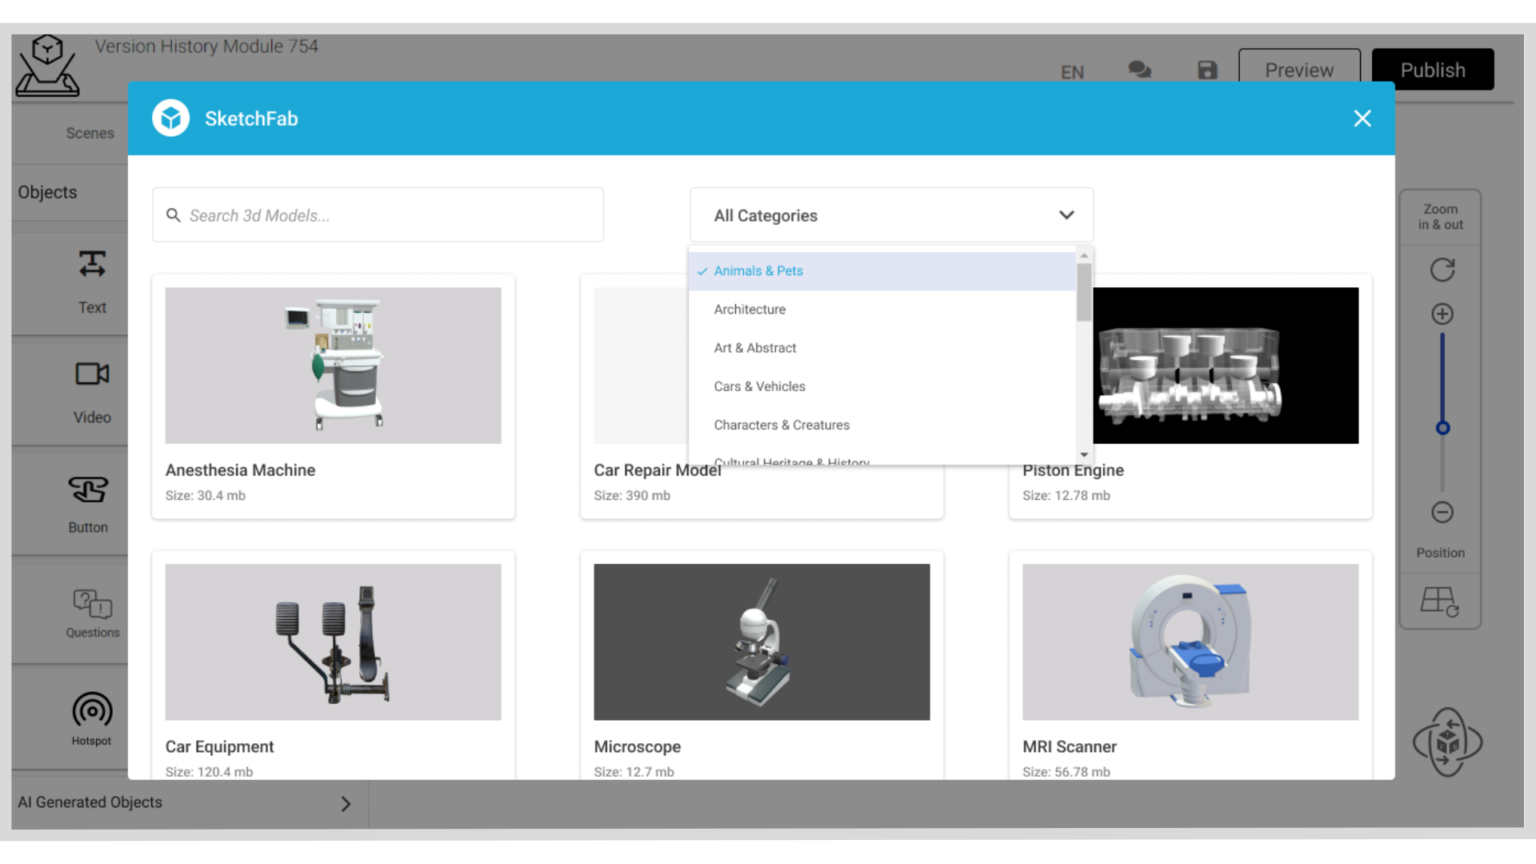The height and width of the screenshot is (864, 1536).
Task: Click the zoom out minus icon
Action: 1442,512
